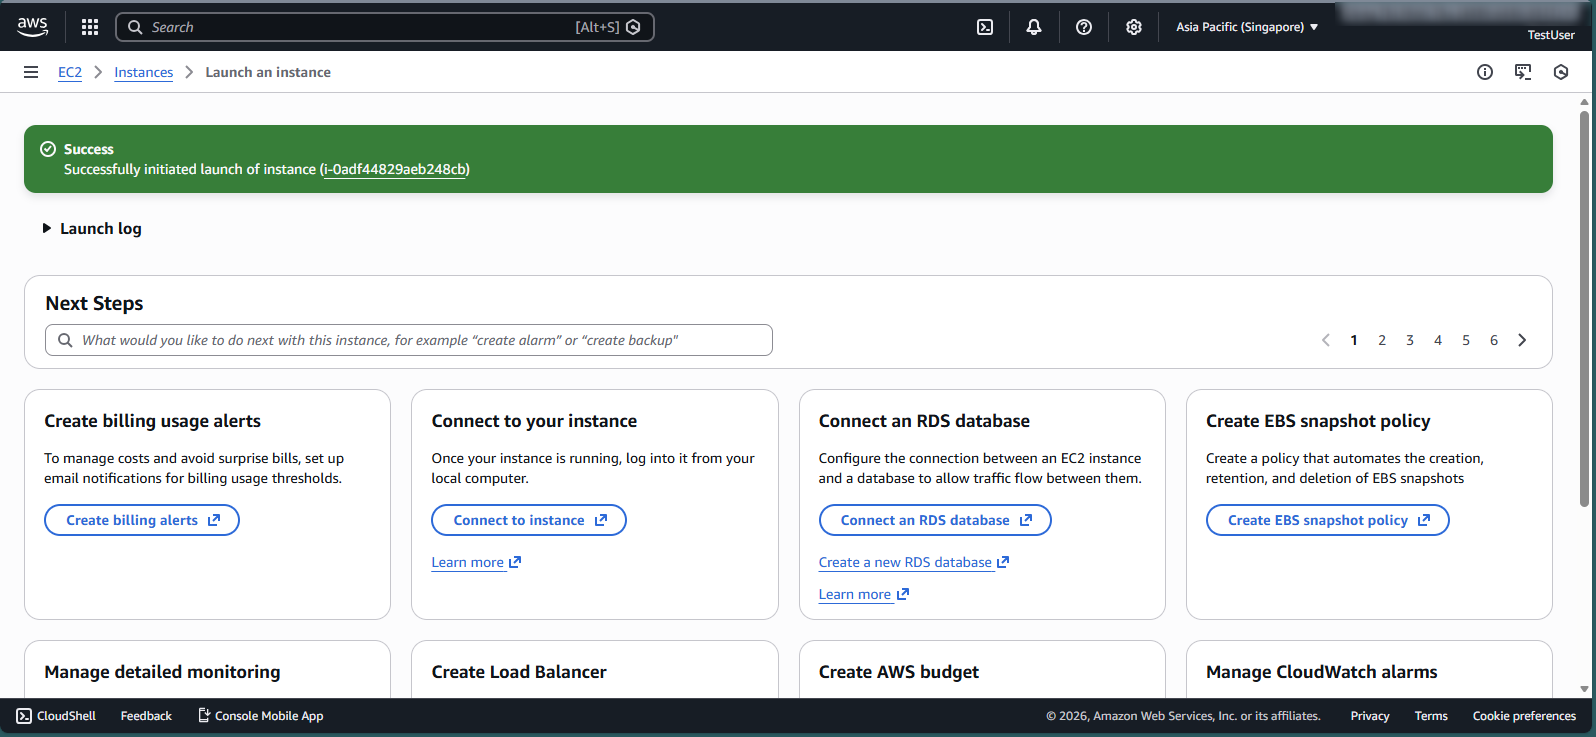
Task: Open Privacy link in footer
Action: pyautogui.click(x=1370, y=716)
